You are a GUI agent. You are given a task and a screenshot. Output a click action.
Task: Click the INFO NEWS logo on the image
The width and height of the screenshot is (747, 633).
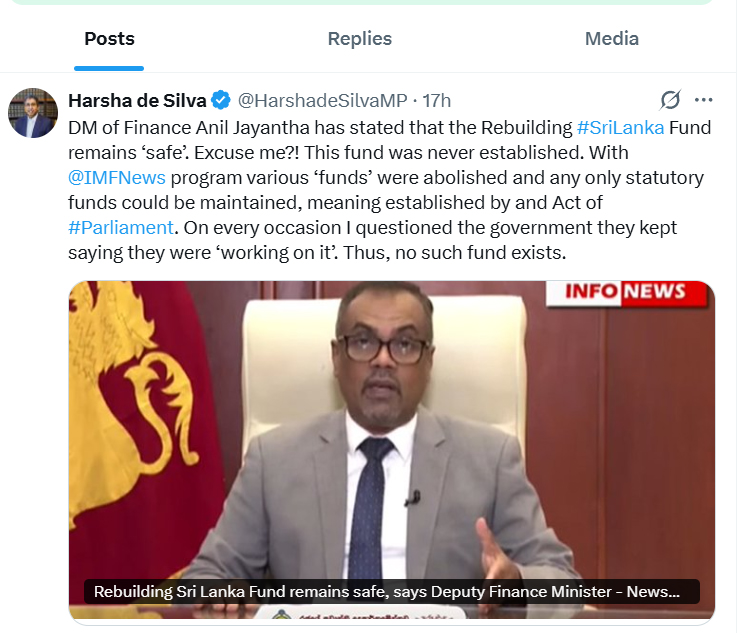(x=626, y=291)
